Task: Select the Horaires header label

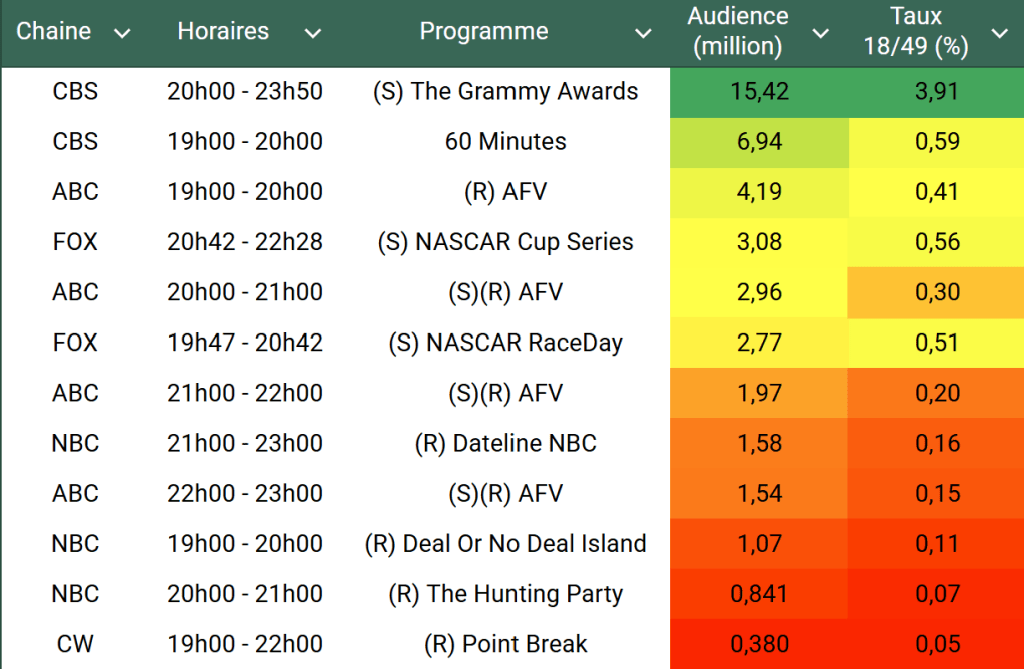Action: click(x=223, y=32)
